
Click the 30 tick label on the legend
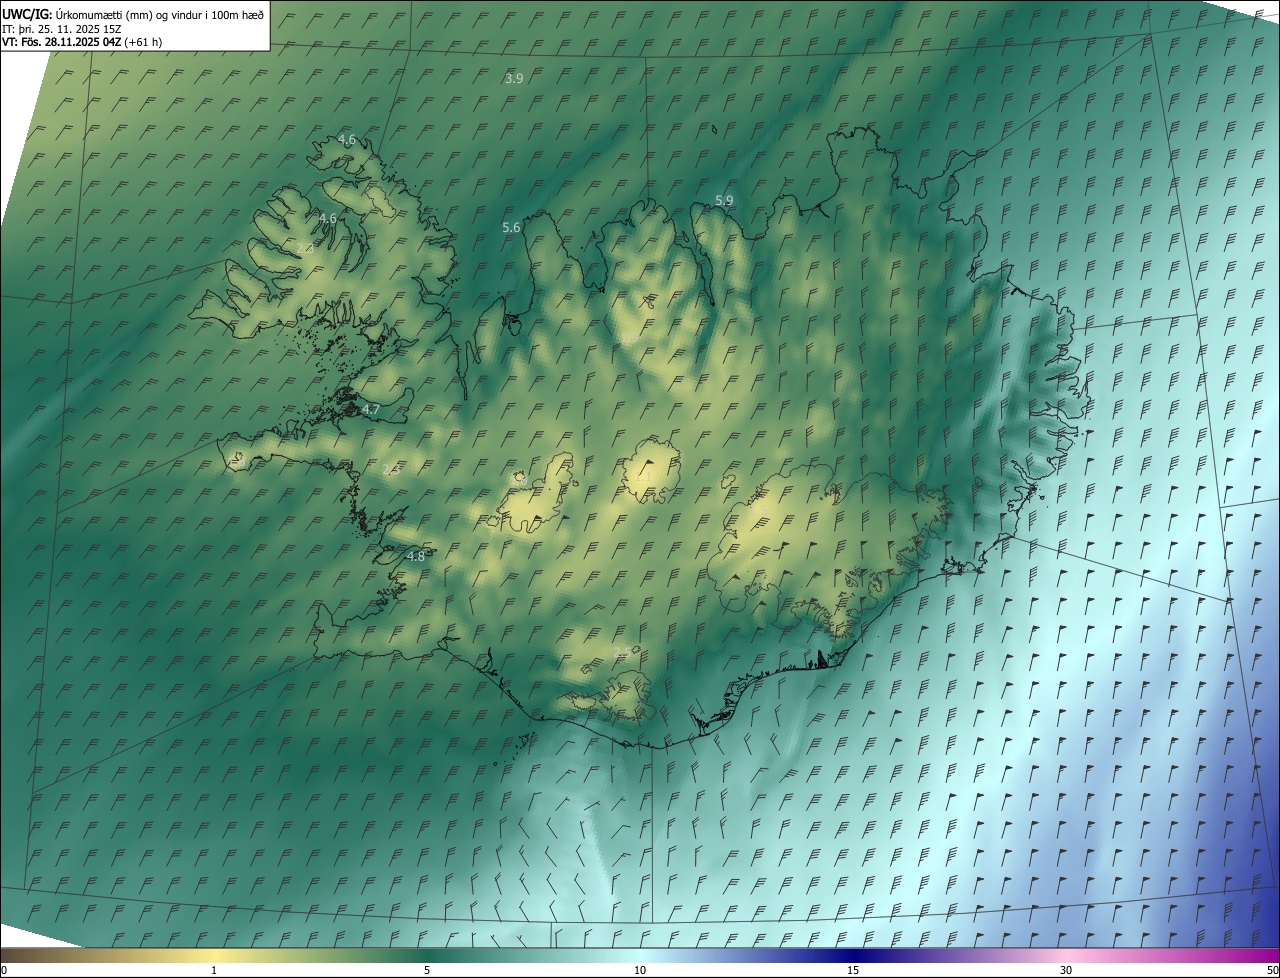[x=1066, y=971]
